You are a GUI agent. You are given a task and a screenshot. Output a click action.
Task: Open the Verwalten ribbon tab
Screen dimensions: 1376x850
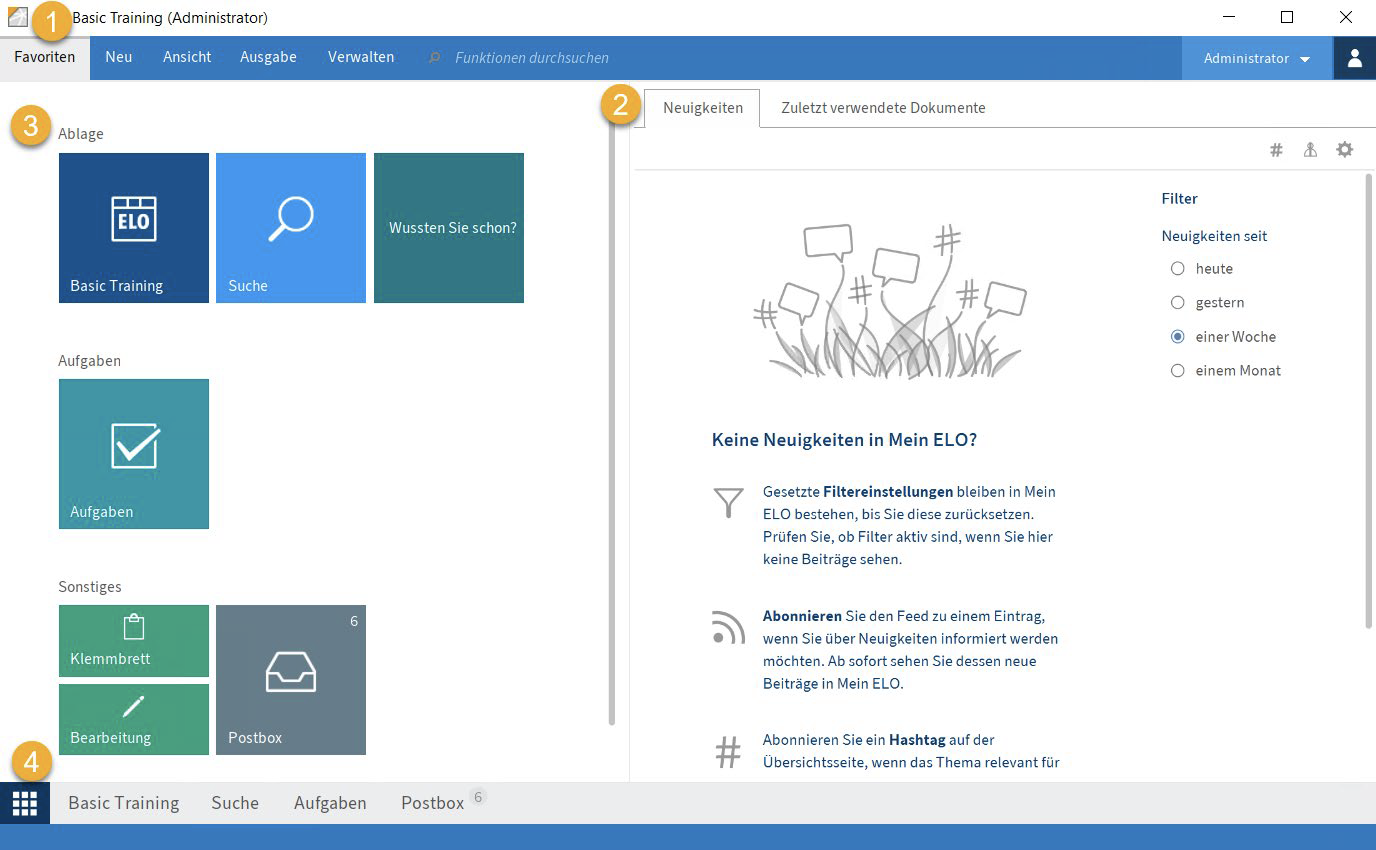point(360,58)
